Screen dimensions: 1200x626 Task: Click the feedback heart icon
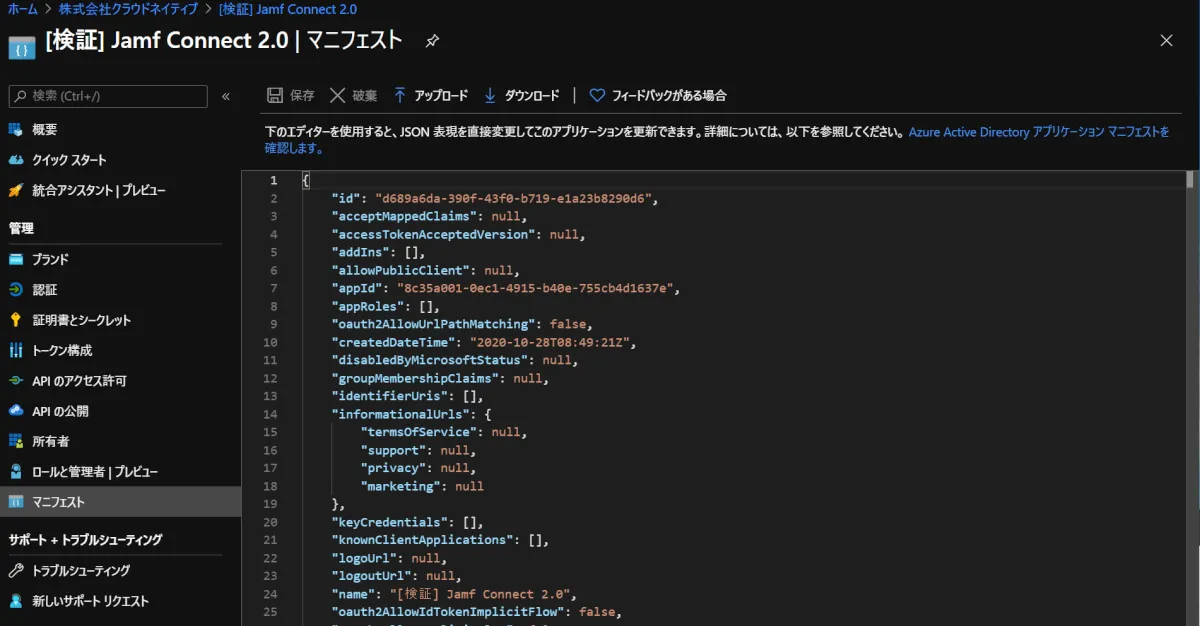click(x=597, y=96)
